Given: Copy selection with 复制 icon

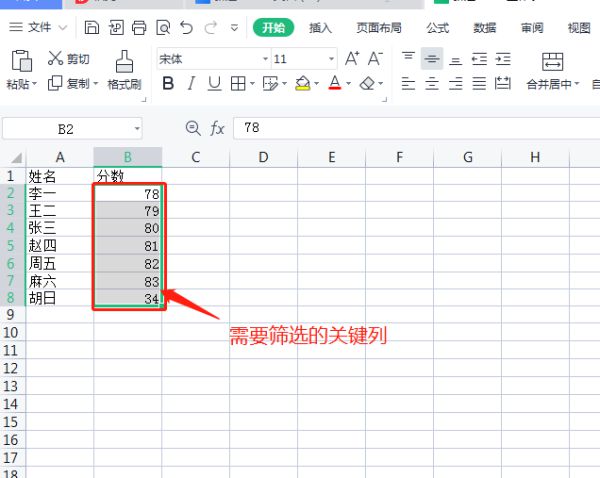Looking at the screenshot, I should (x=55, y=83).
